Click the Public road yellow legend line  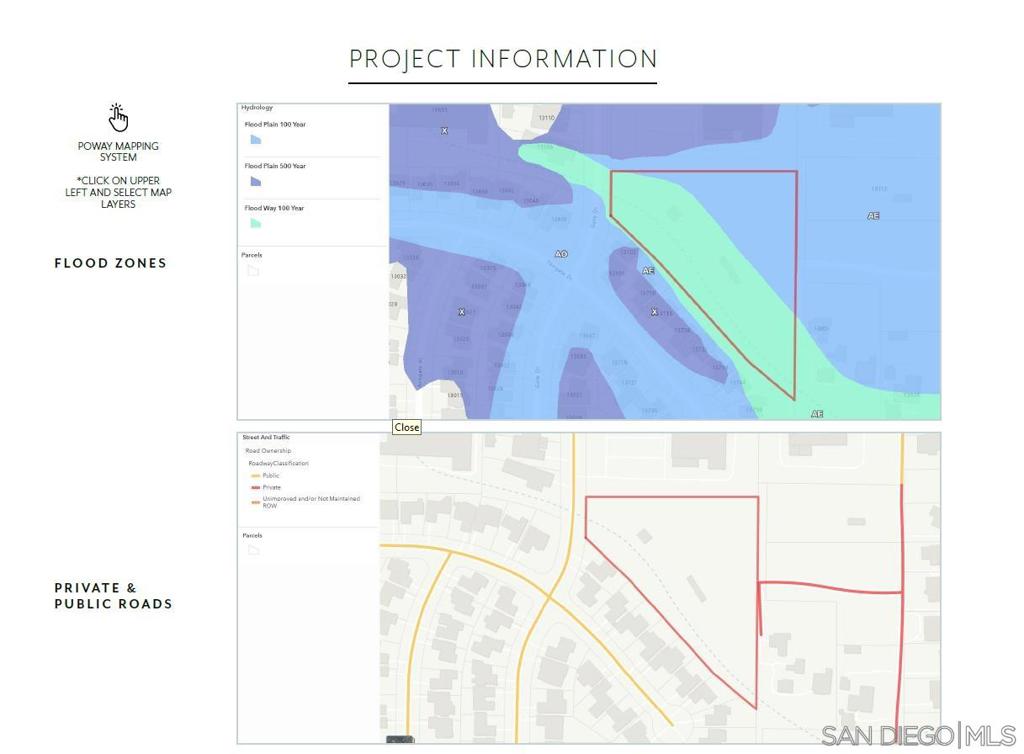pyautogui.click(x=256, y=476)
